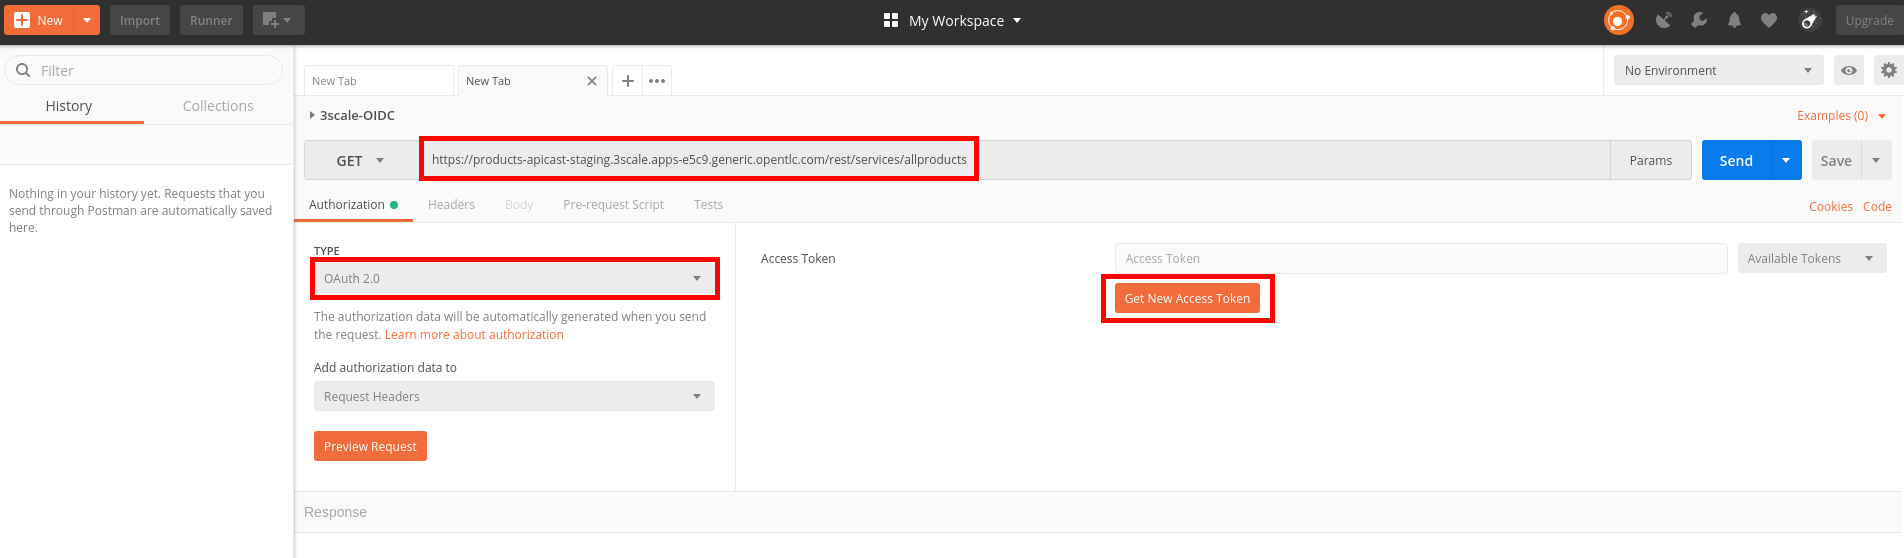Expand the 3scale-OIDC request description
The image size is (1904, 558).
pyautogui.click(x=312, y=115)
